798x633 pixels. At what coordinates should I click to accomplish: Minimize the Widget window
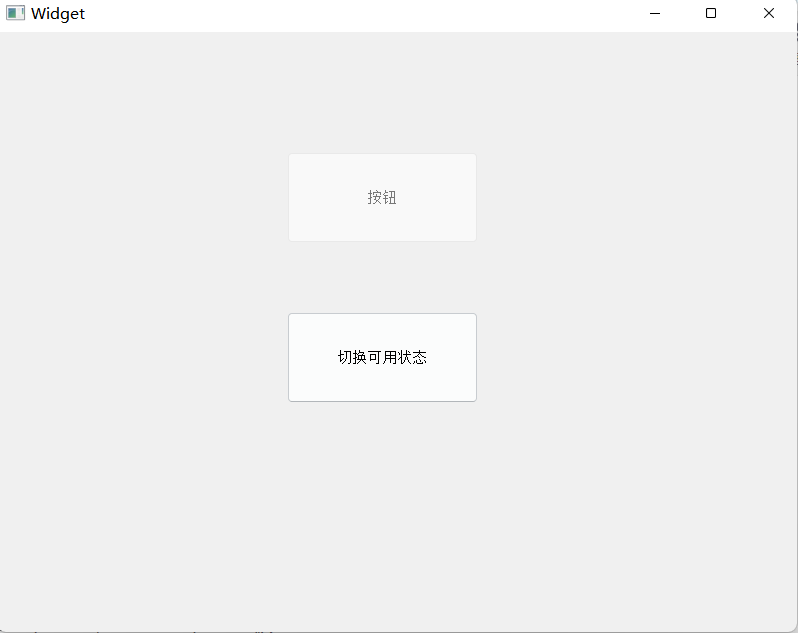655,13
